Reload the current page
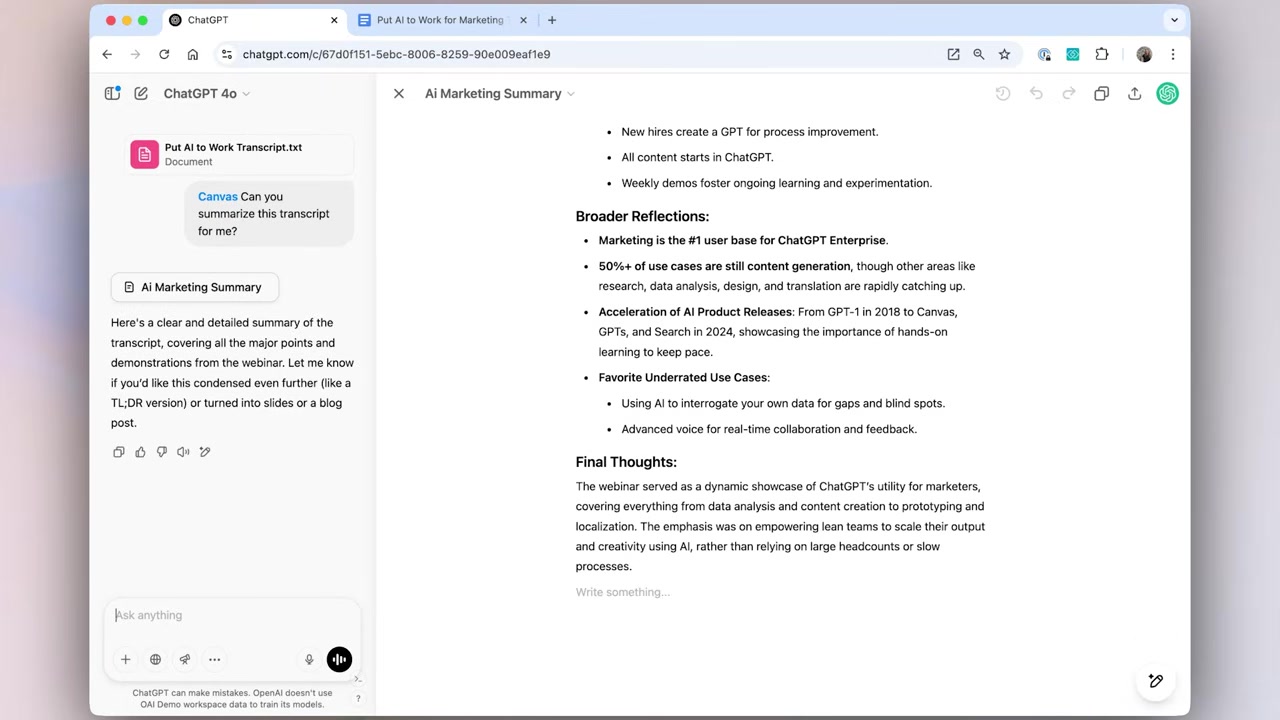Viewport: 1280px width, 720px height. [x=164, y=54]
